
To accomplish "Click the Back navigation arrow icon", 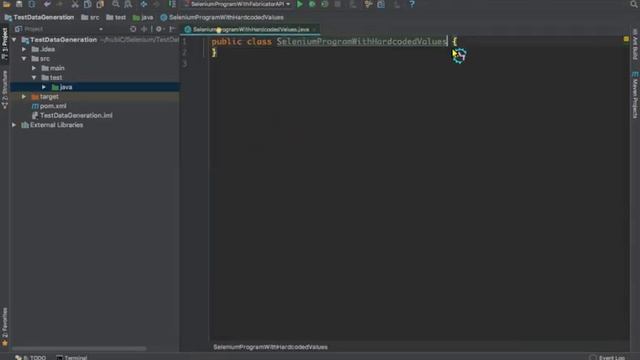I will point(144,4).
